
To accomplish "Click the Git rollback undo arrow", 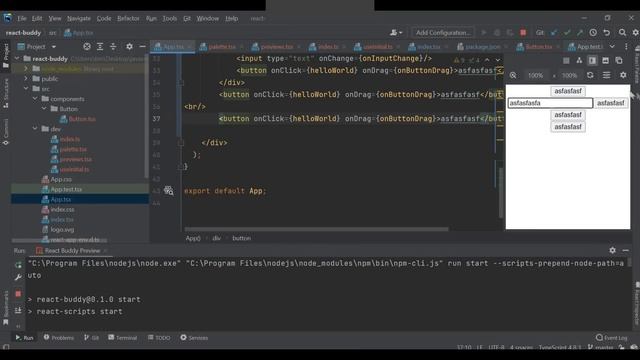I will pyautogui.click(x=607, y=32).
